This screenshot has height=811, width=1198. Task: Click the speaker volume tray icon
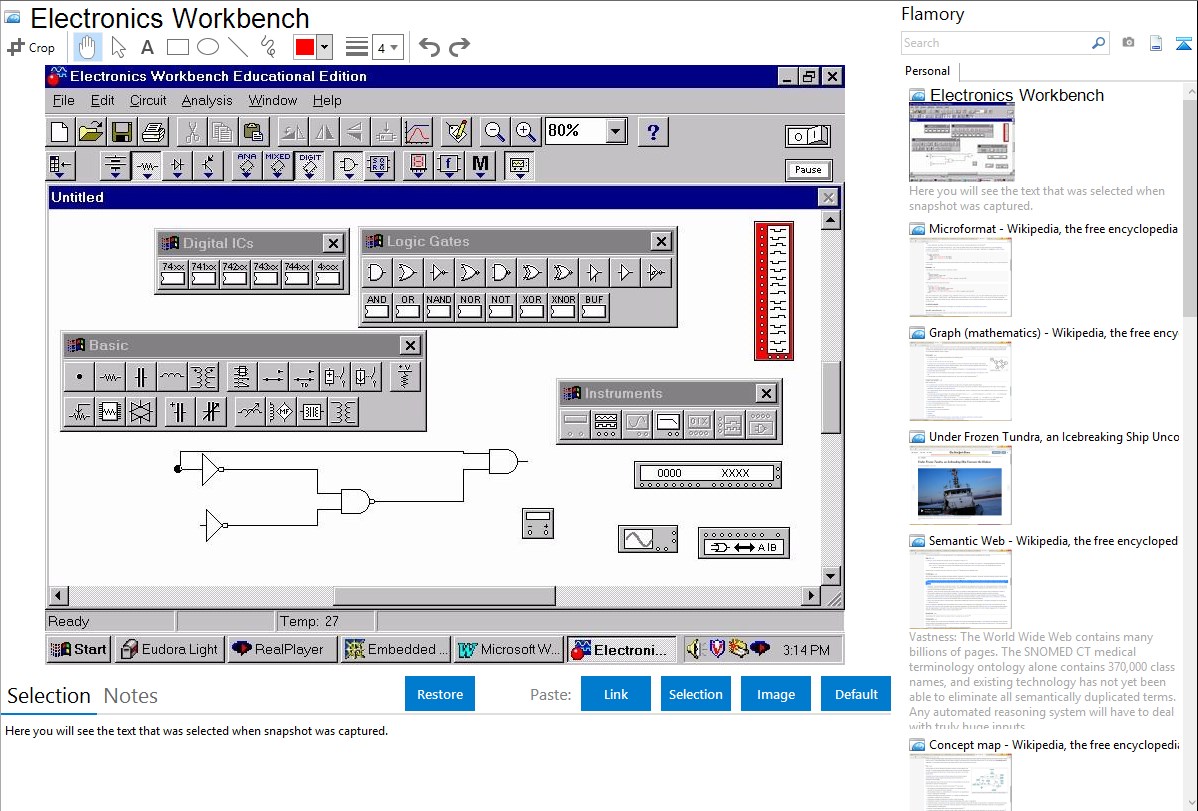(693, 650)
